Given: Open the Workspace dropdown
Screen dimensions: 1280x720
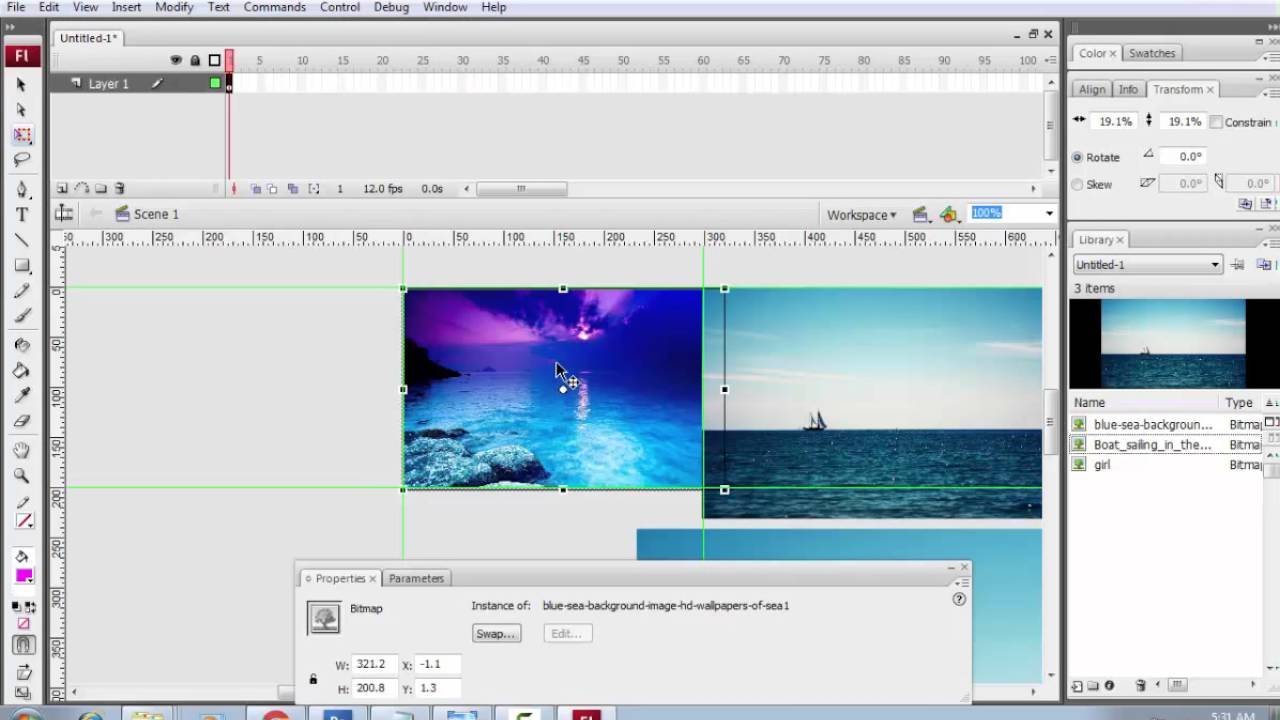Looking at the screenshot, I should coord(861,214).
